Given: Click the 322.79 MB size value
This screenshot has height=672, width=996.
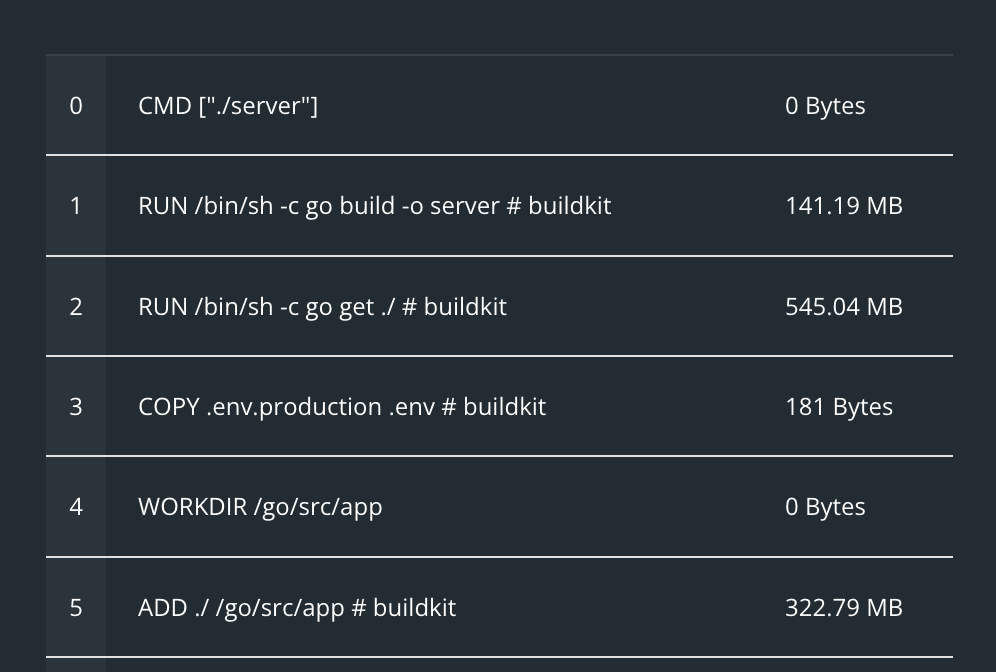Looking at the screenshot, I should pos(843,607).
